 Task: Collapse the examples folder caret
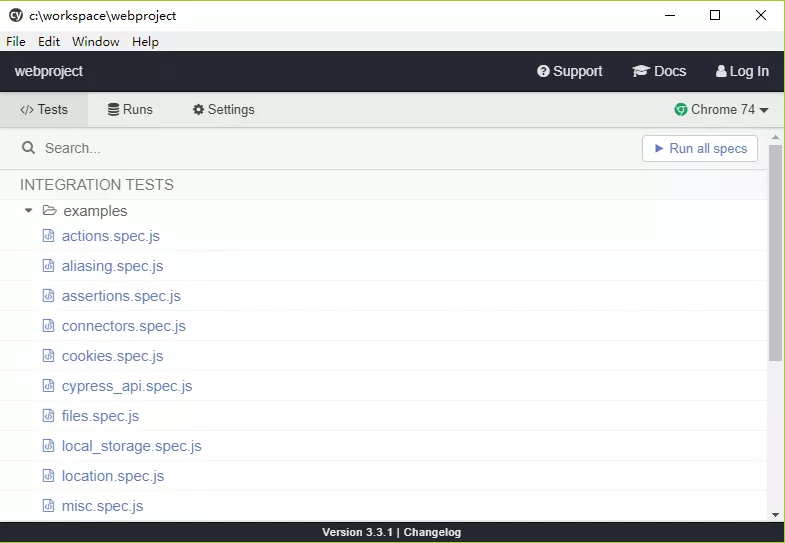click(29, 211)
